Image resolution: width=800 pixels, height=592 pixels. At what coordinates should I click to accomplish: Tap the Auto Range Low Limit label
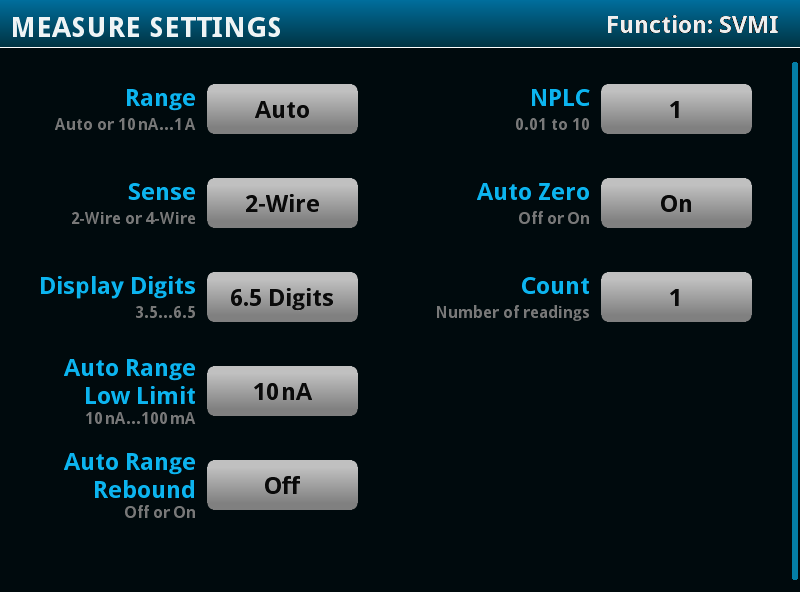[130, 382]
